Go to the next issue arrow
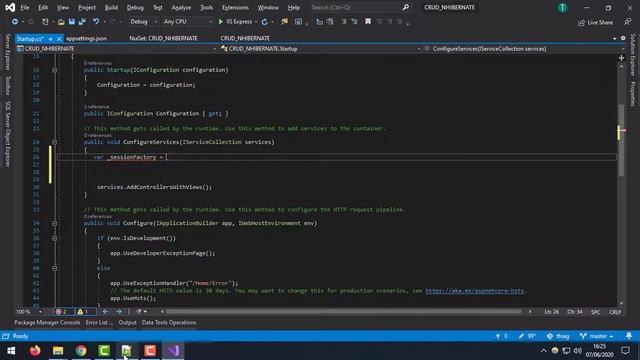Viewport: 640px width, 360px height. [119, 312]
